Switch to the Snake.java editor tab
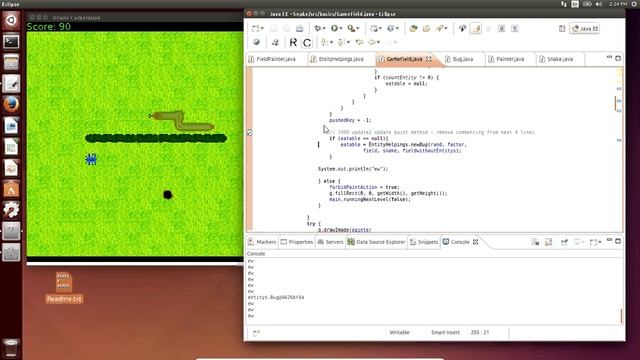 tap(560, 59)
